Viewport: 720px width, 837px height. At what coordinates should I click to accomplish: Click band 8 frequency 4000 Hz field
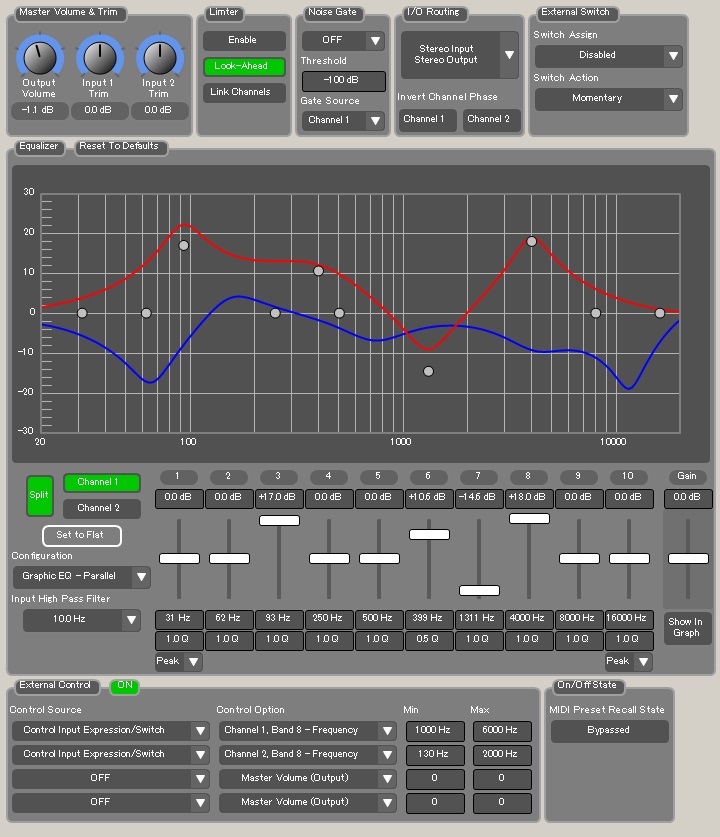coord(528,619)
